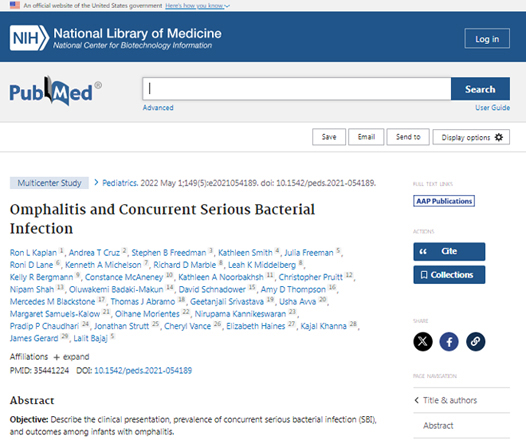Open the PubMed logo homepage

[x=56, y=91]
